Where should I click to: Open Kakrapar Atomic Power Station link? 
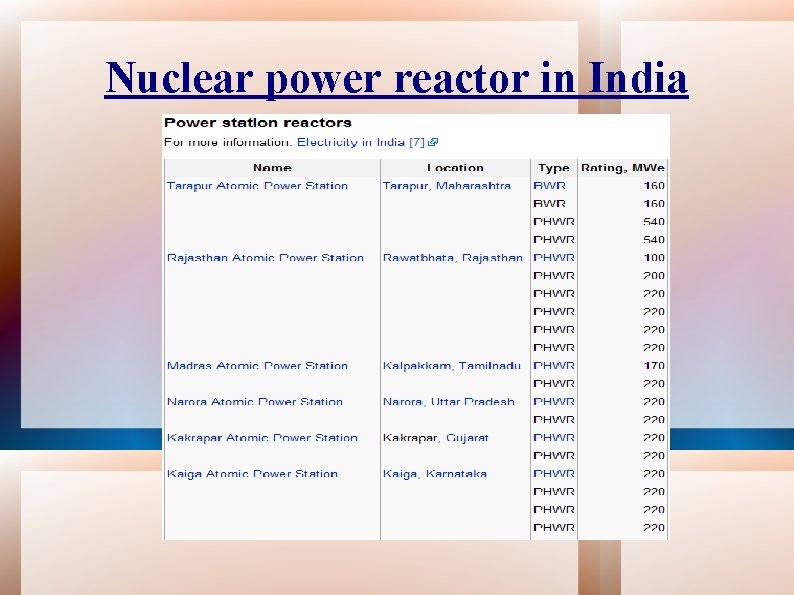(262, 438)
